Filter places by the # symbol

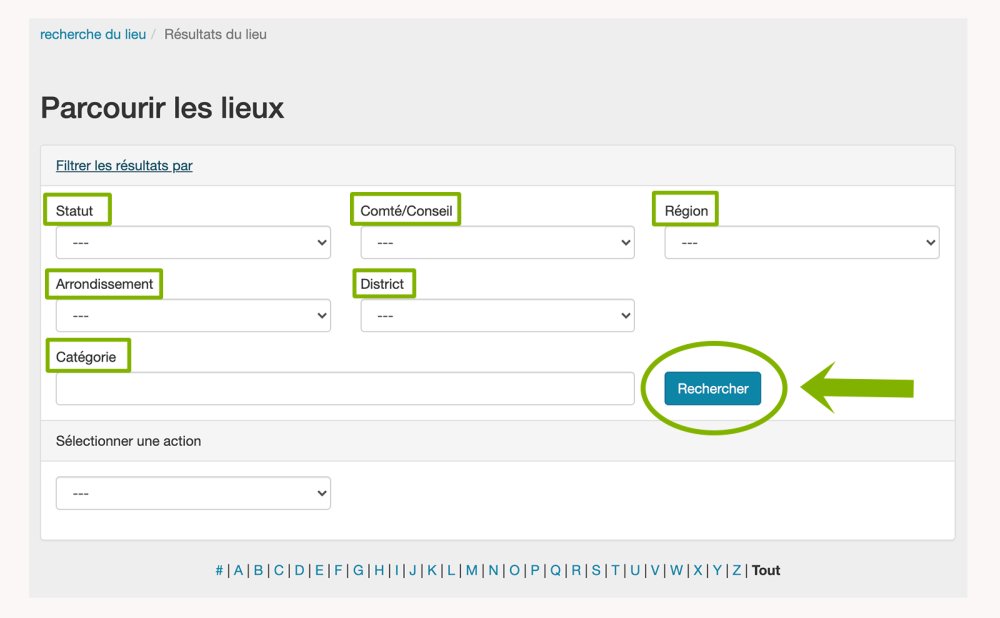point(219,570)
